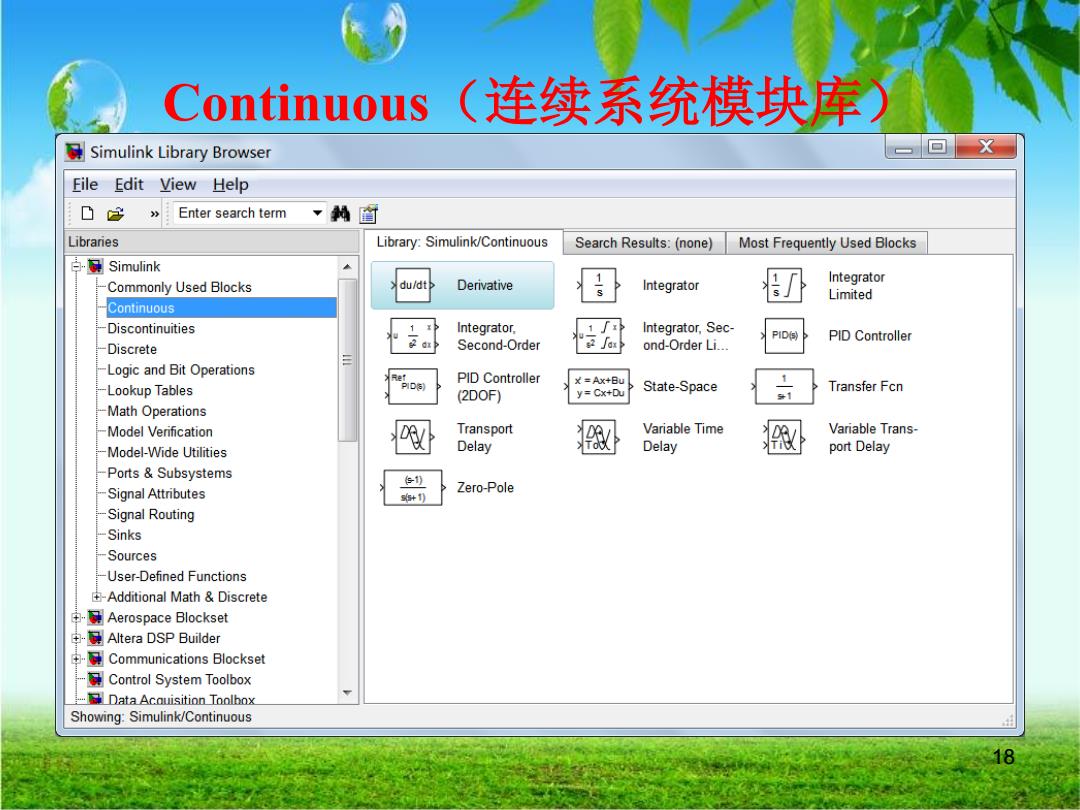Select the Transport Delay block icon
The height and width of the screenshot is (810, 1080).
tap(413, 437)
